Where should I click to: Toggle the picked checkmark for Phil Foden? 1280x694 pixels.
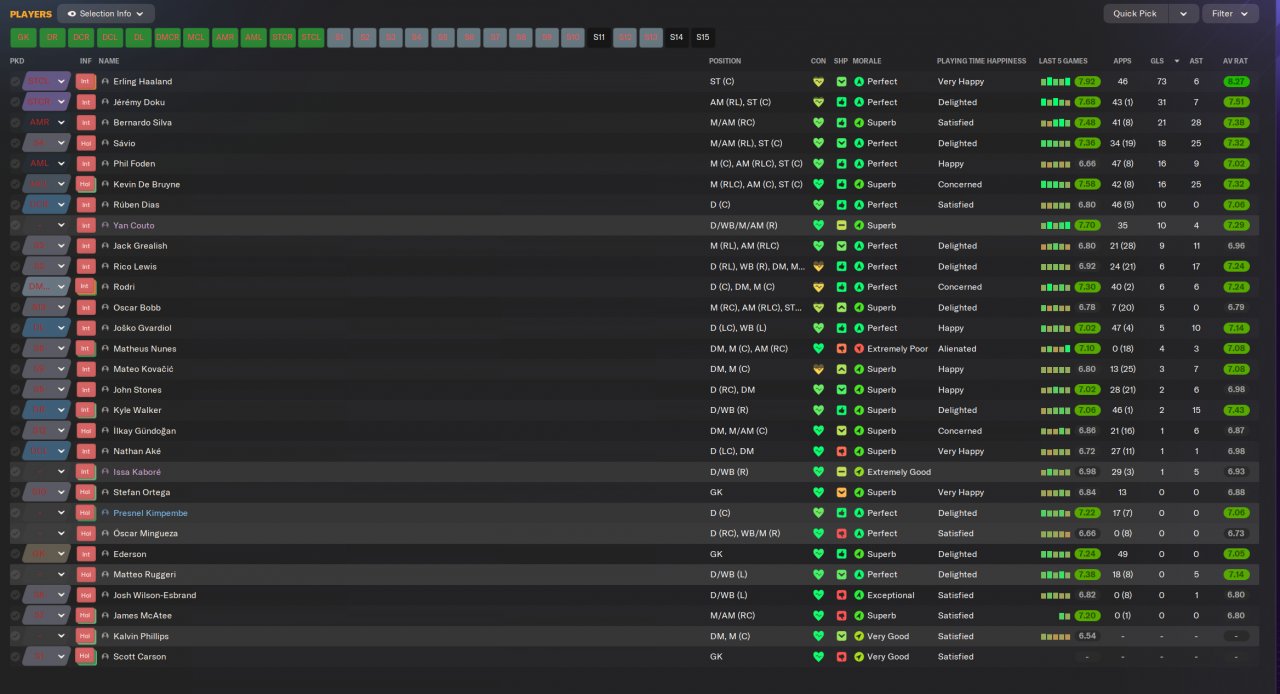click(15, 164)
